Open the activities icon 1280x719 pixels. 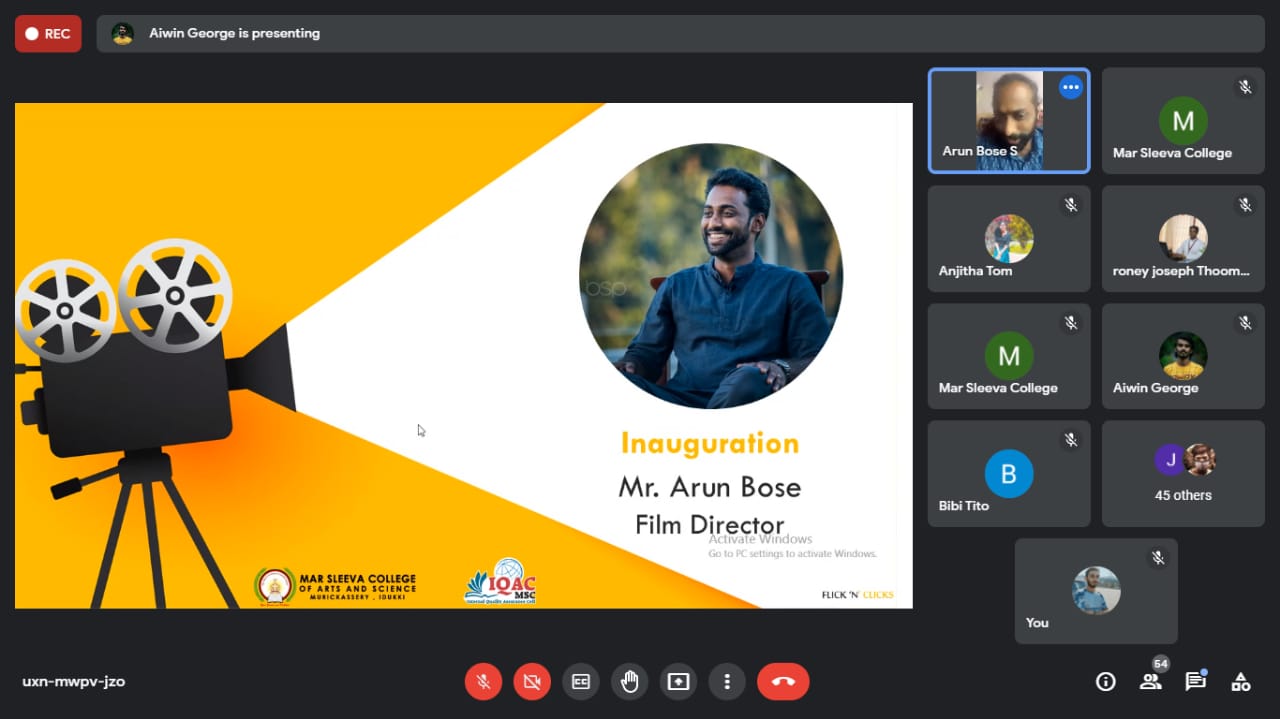pyautogui.click(x=1240, y=682)
